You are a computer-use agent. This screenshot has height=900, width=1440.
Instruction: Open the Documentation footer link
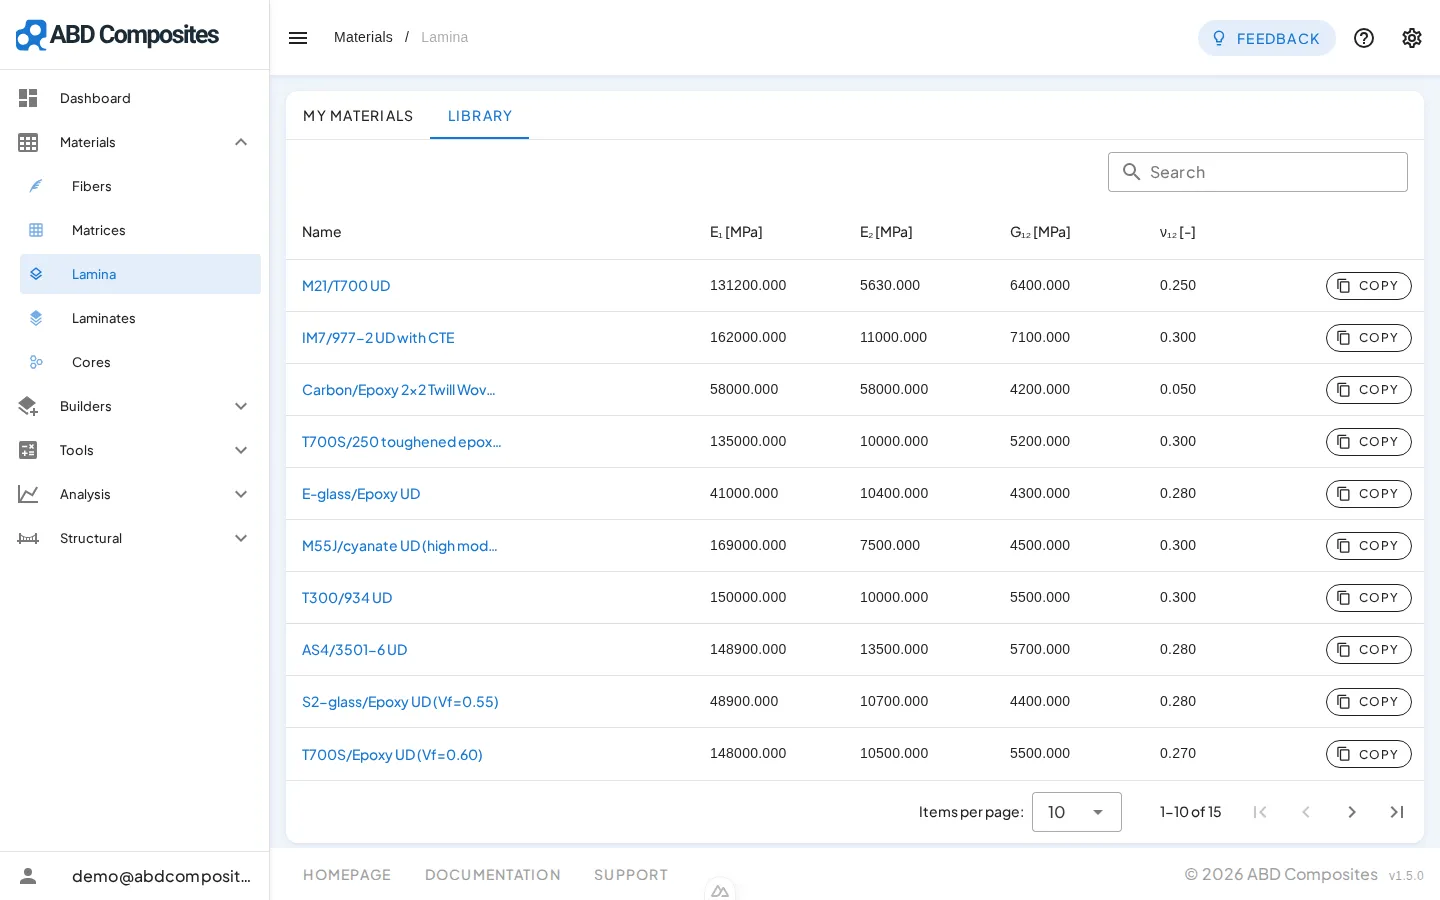point(493,875)
